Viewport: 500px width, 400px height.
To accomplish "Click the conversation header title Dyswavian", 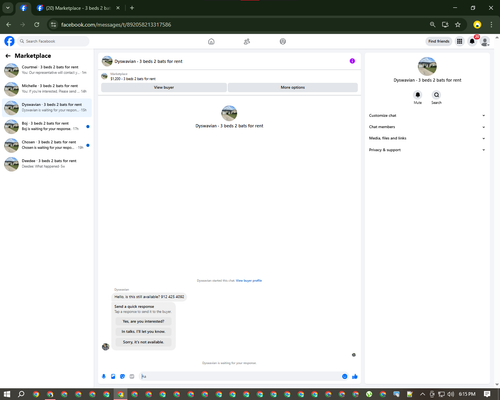I will coord(148,61).
